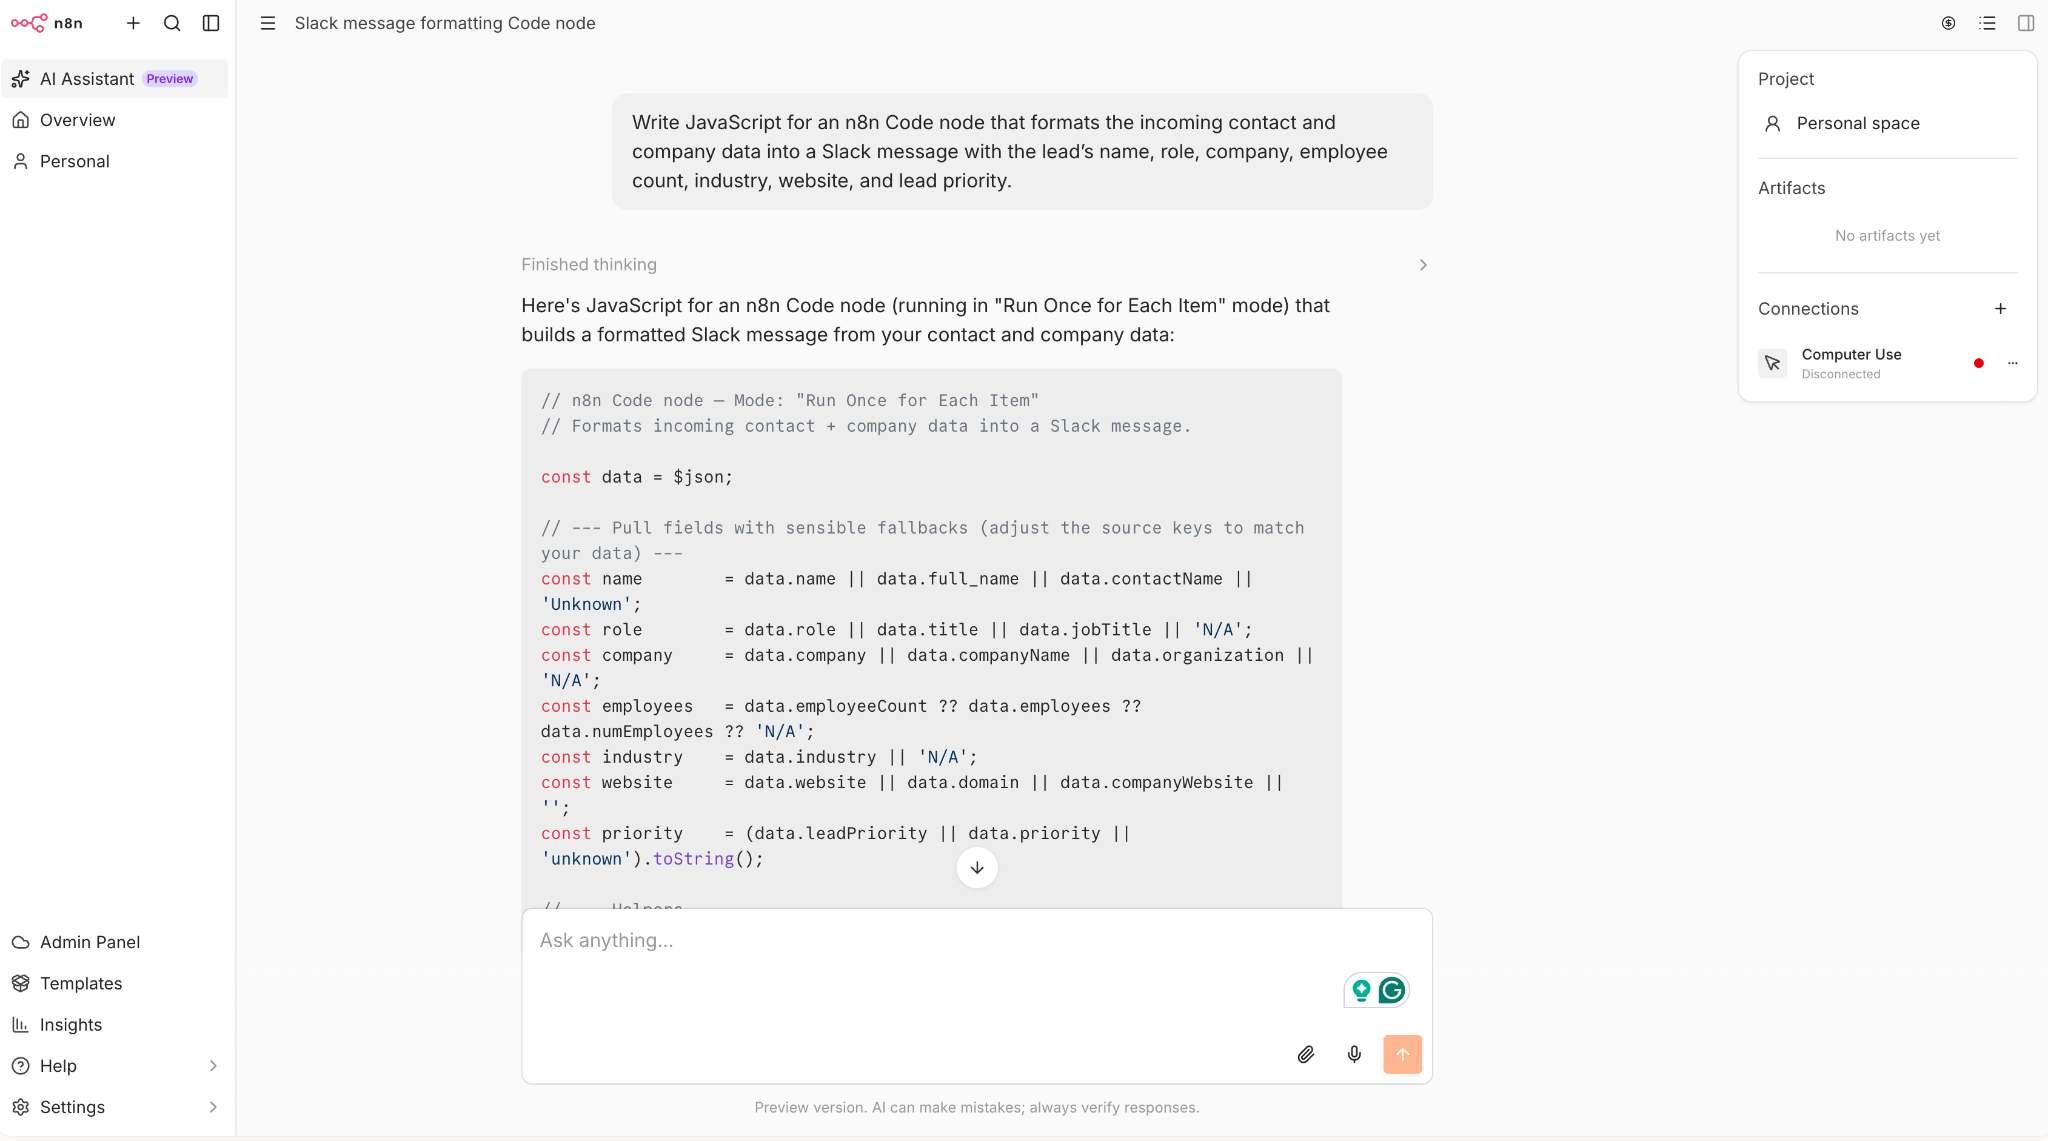This screenshot has width=2048, height=1141.
Task: Click the n8n logo icon
Action: click(x=29, y=23)
